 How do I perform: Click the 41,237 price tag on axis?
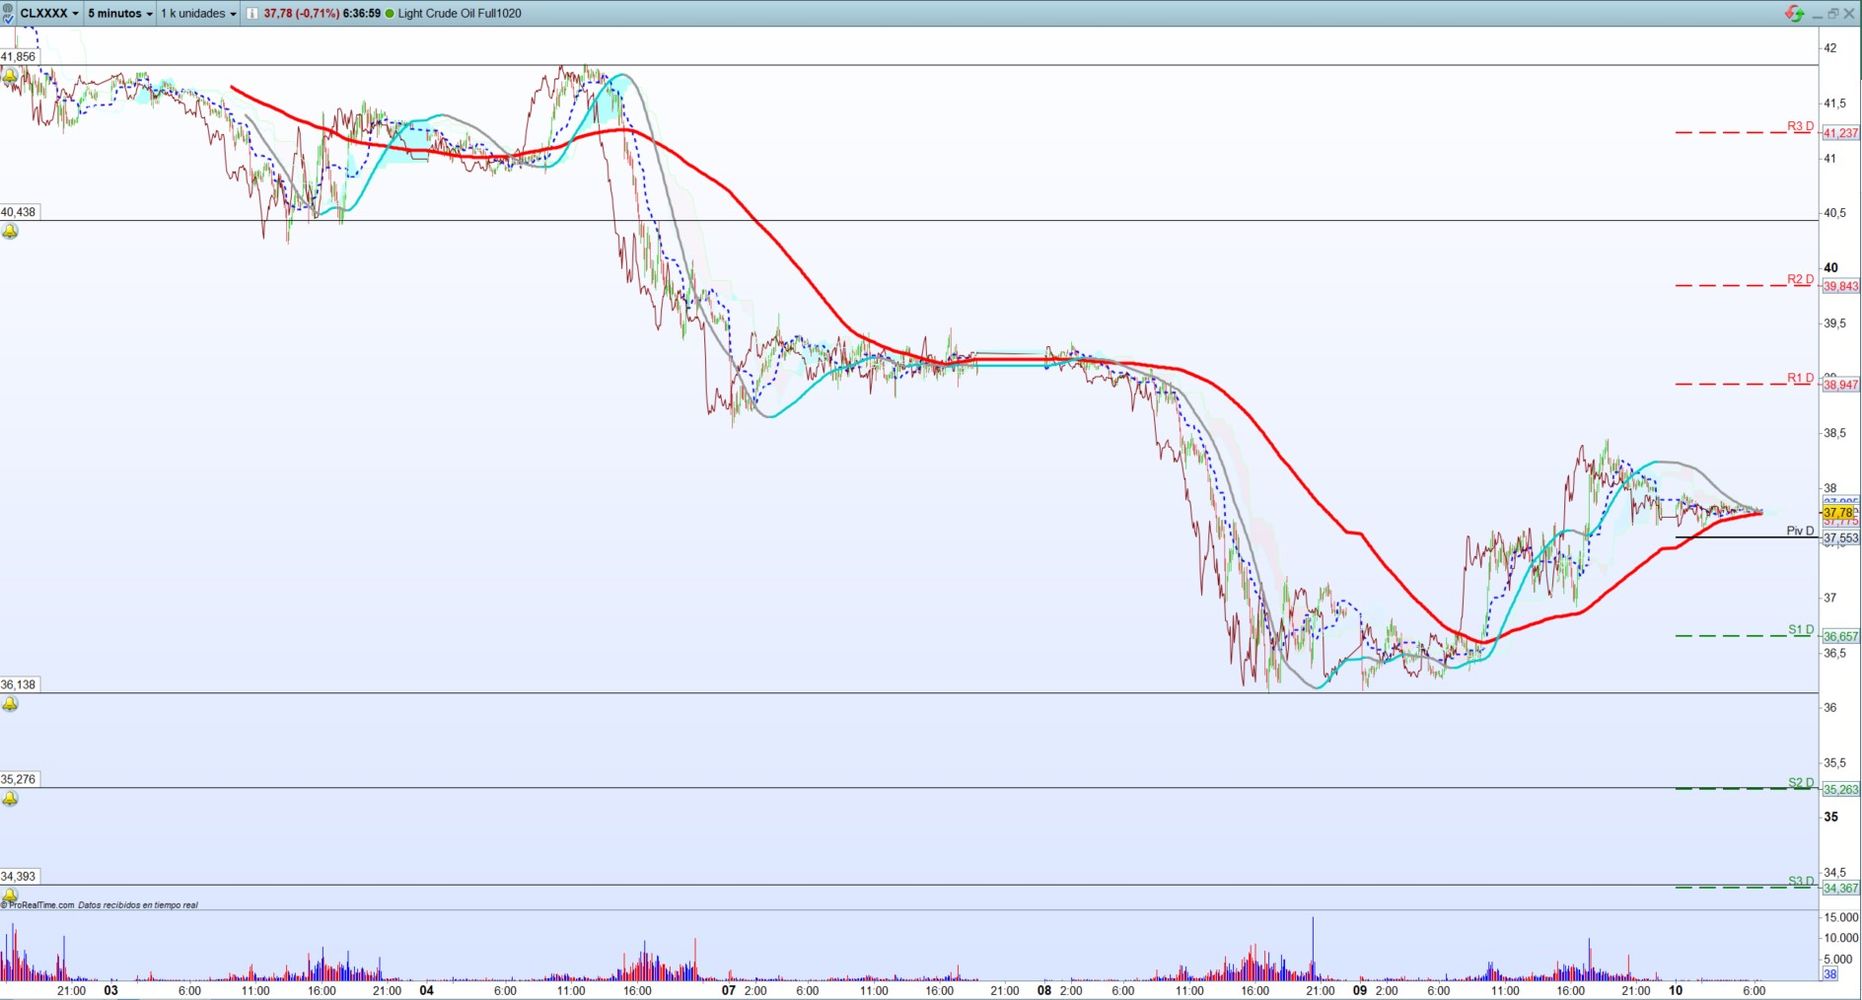click(x=1841, y=133)
